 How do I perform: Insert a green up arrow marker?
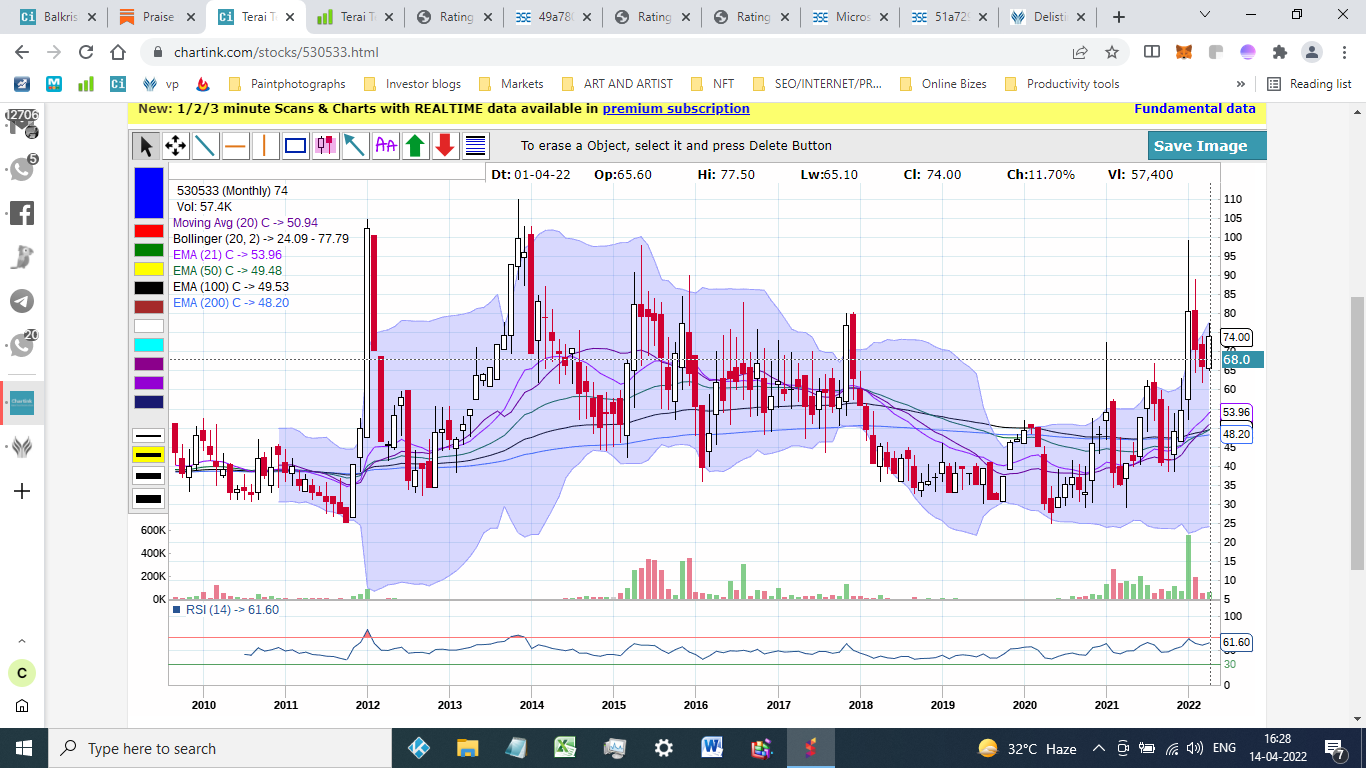(x=416, y=146)
